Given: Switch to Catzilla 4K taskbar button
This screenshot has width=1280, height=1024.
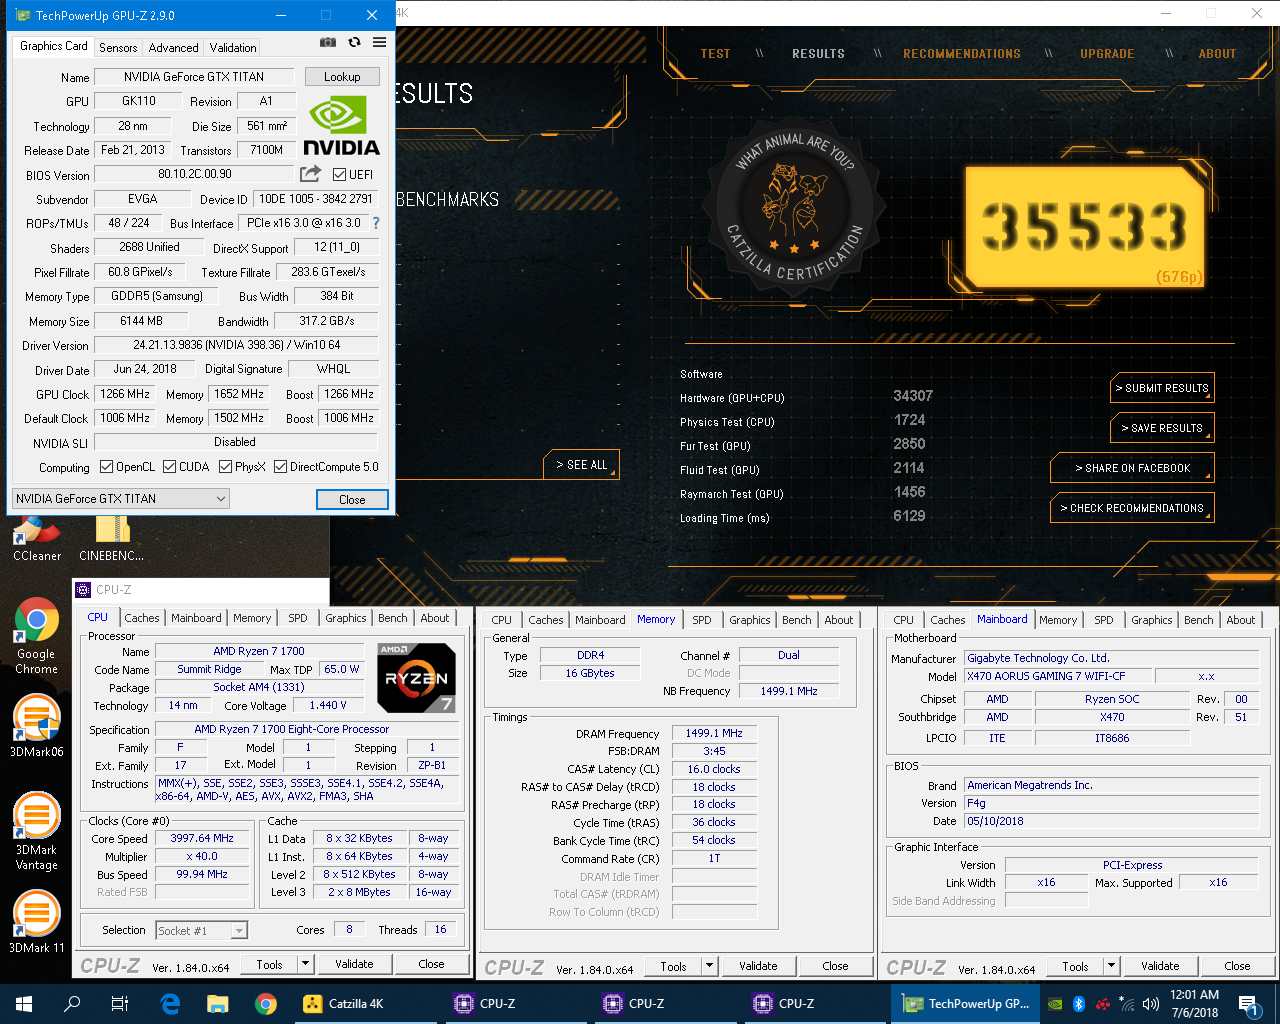Looking at the screenshot, I should (x=365, y=1004).
